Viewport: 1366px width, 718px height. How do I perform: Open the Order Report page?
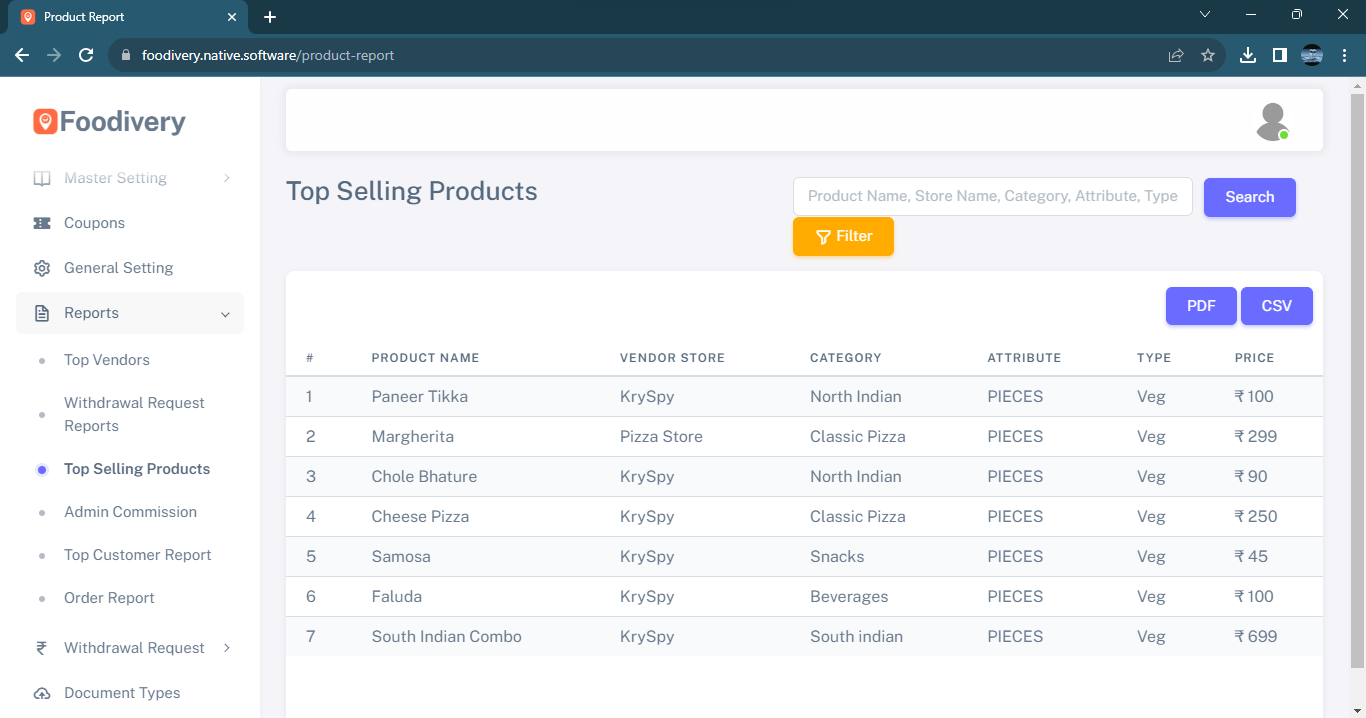pyautogui.click(x=109, y=598)
